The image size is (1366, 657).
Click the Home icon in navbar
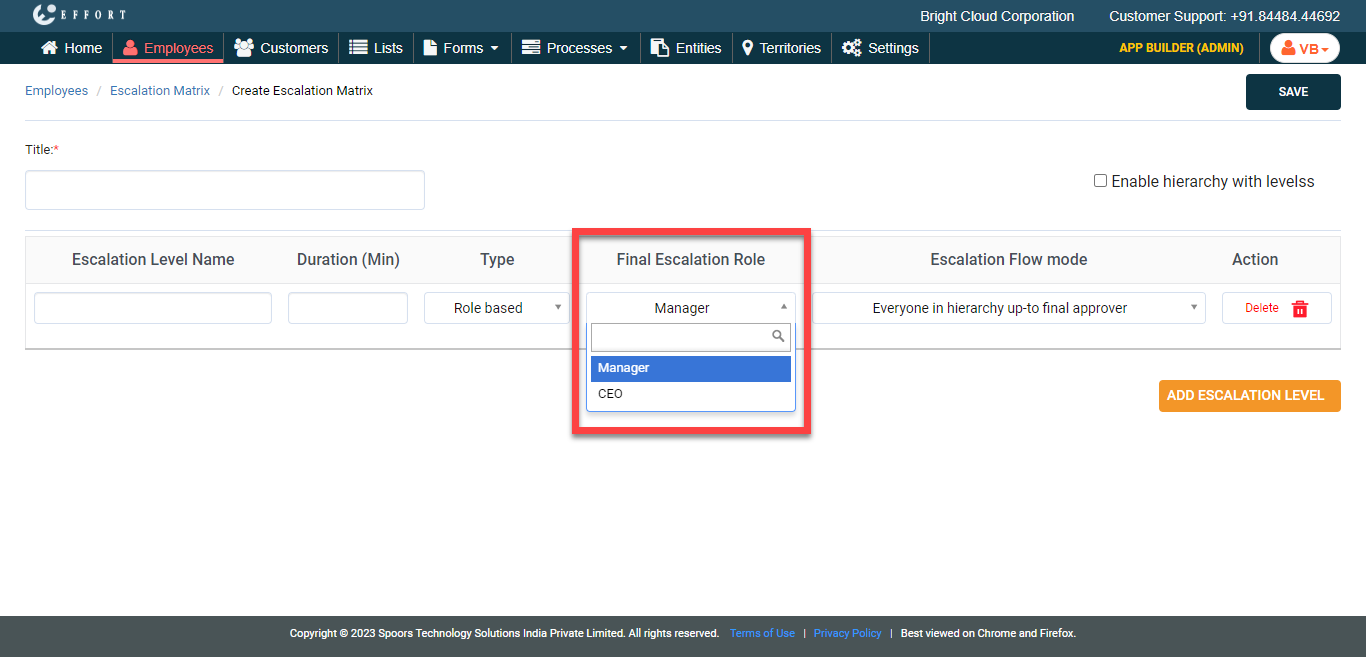pos(49,48)
